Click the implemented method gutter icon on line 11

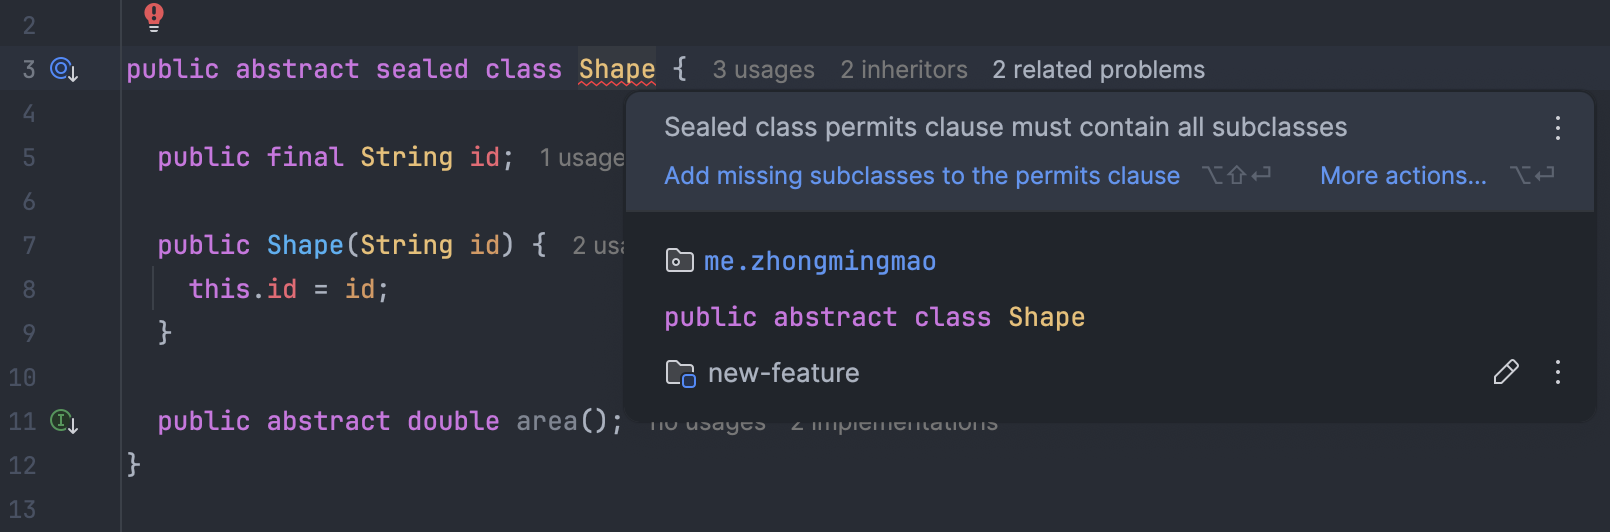[x=64, y=421]
